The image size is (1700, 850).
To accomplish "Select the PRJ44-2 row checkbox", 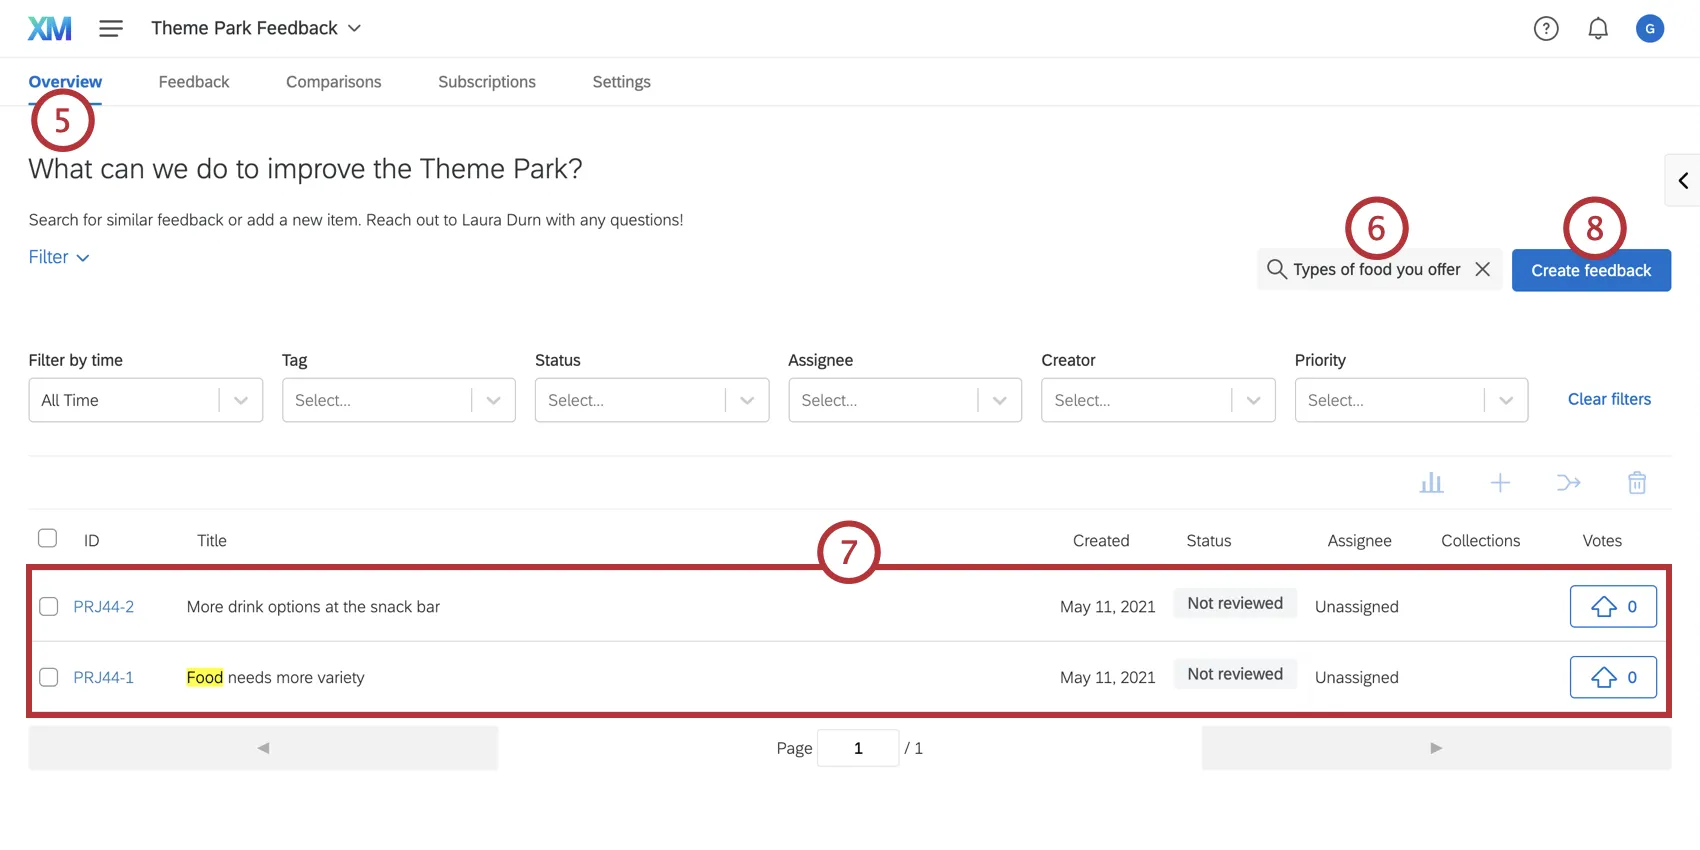I will pos(48,606).
